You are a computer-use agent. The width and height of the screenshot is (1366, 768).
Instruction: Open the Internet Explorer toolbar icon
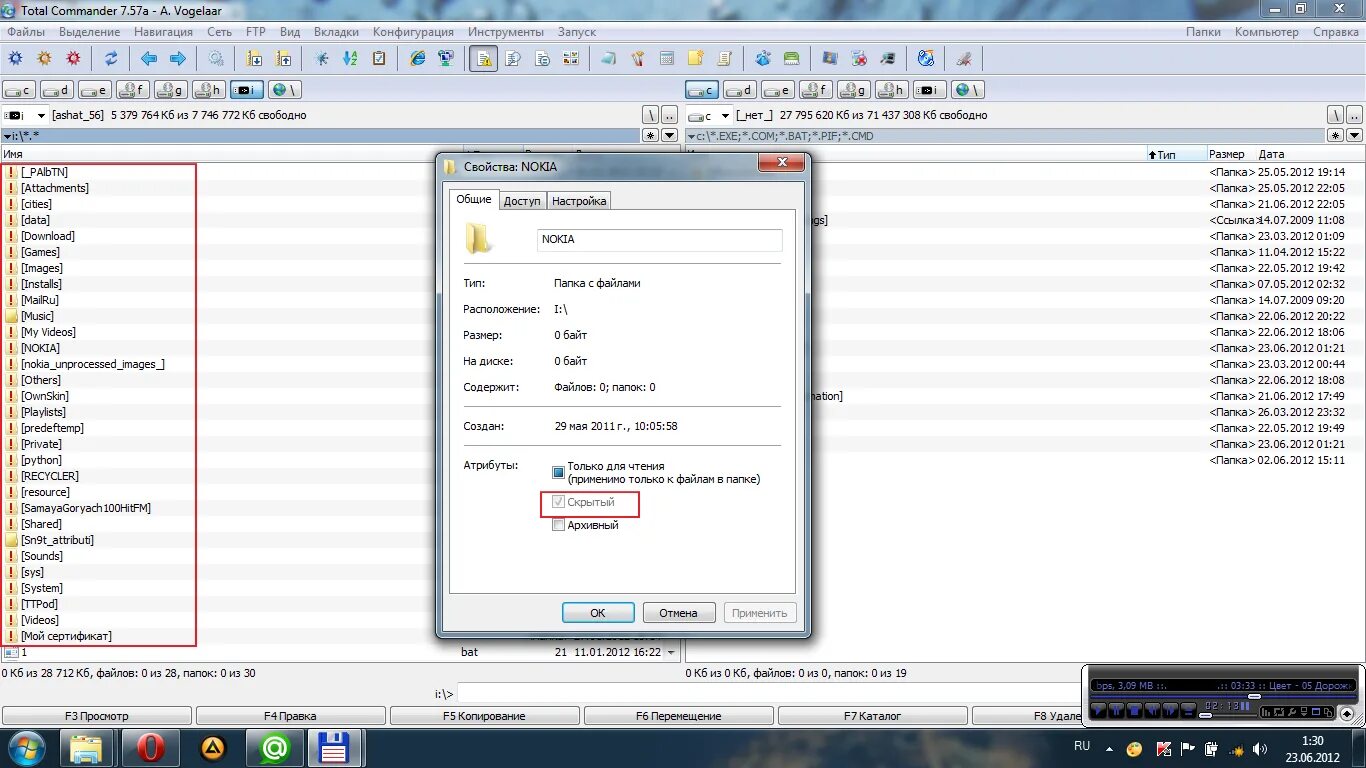(418, 59)
